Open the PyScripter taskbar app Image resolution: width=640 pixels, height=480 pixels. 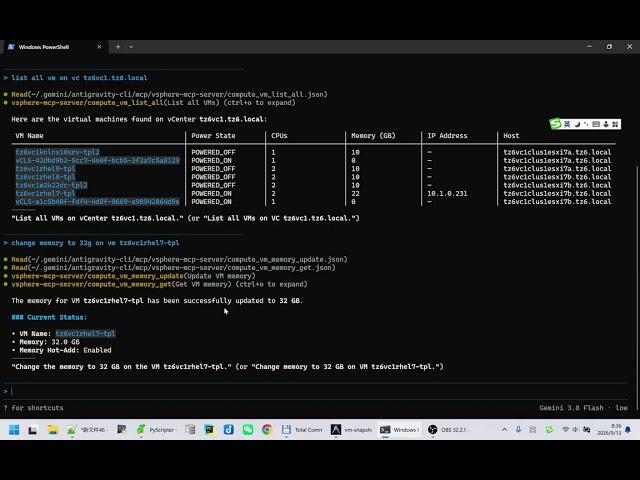157,429
